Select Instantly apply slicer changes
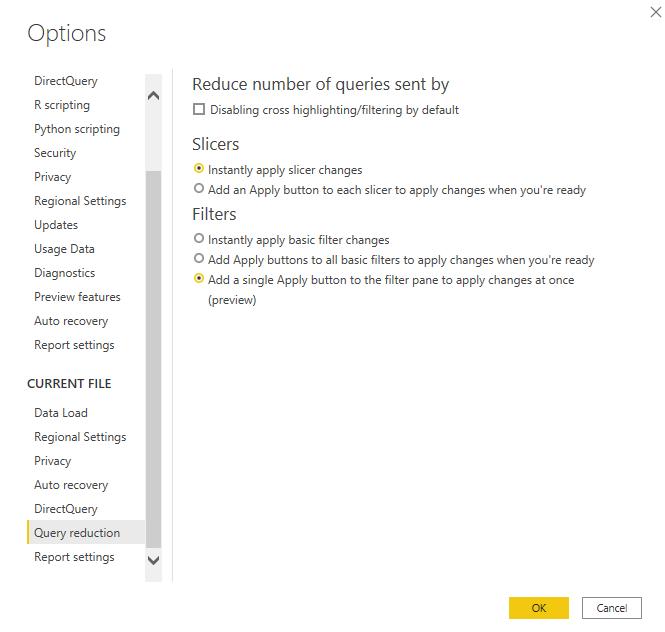Image resolution: width=665 pixels, height=632 pixels. tap(199, 169)
